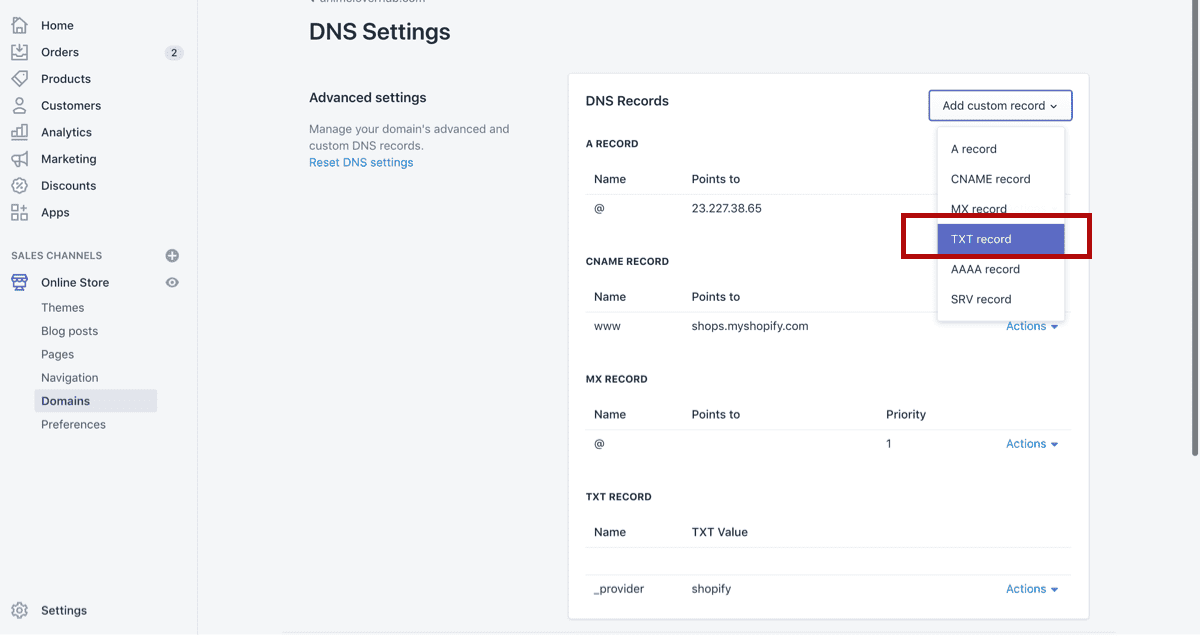This screenshot has height=640, width=1200.
Task: Pick SRV record from the dropdown list
Action: (x=981, y=299)
